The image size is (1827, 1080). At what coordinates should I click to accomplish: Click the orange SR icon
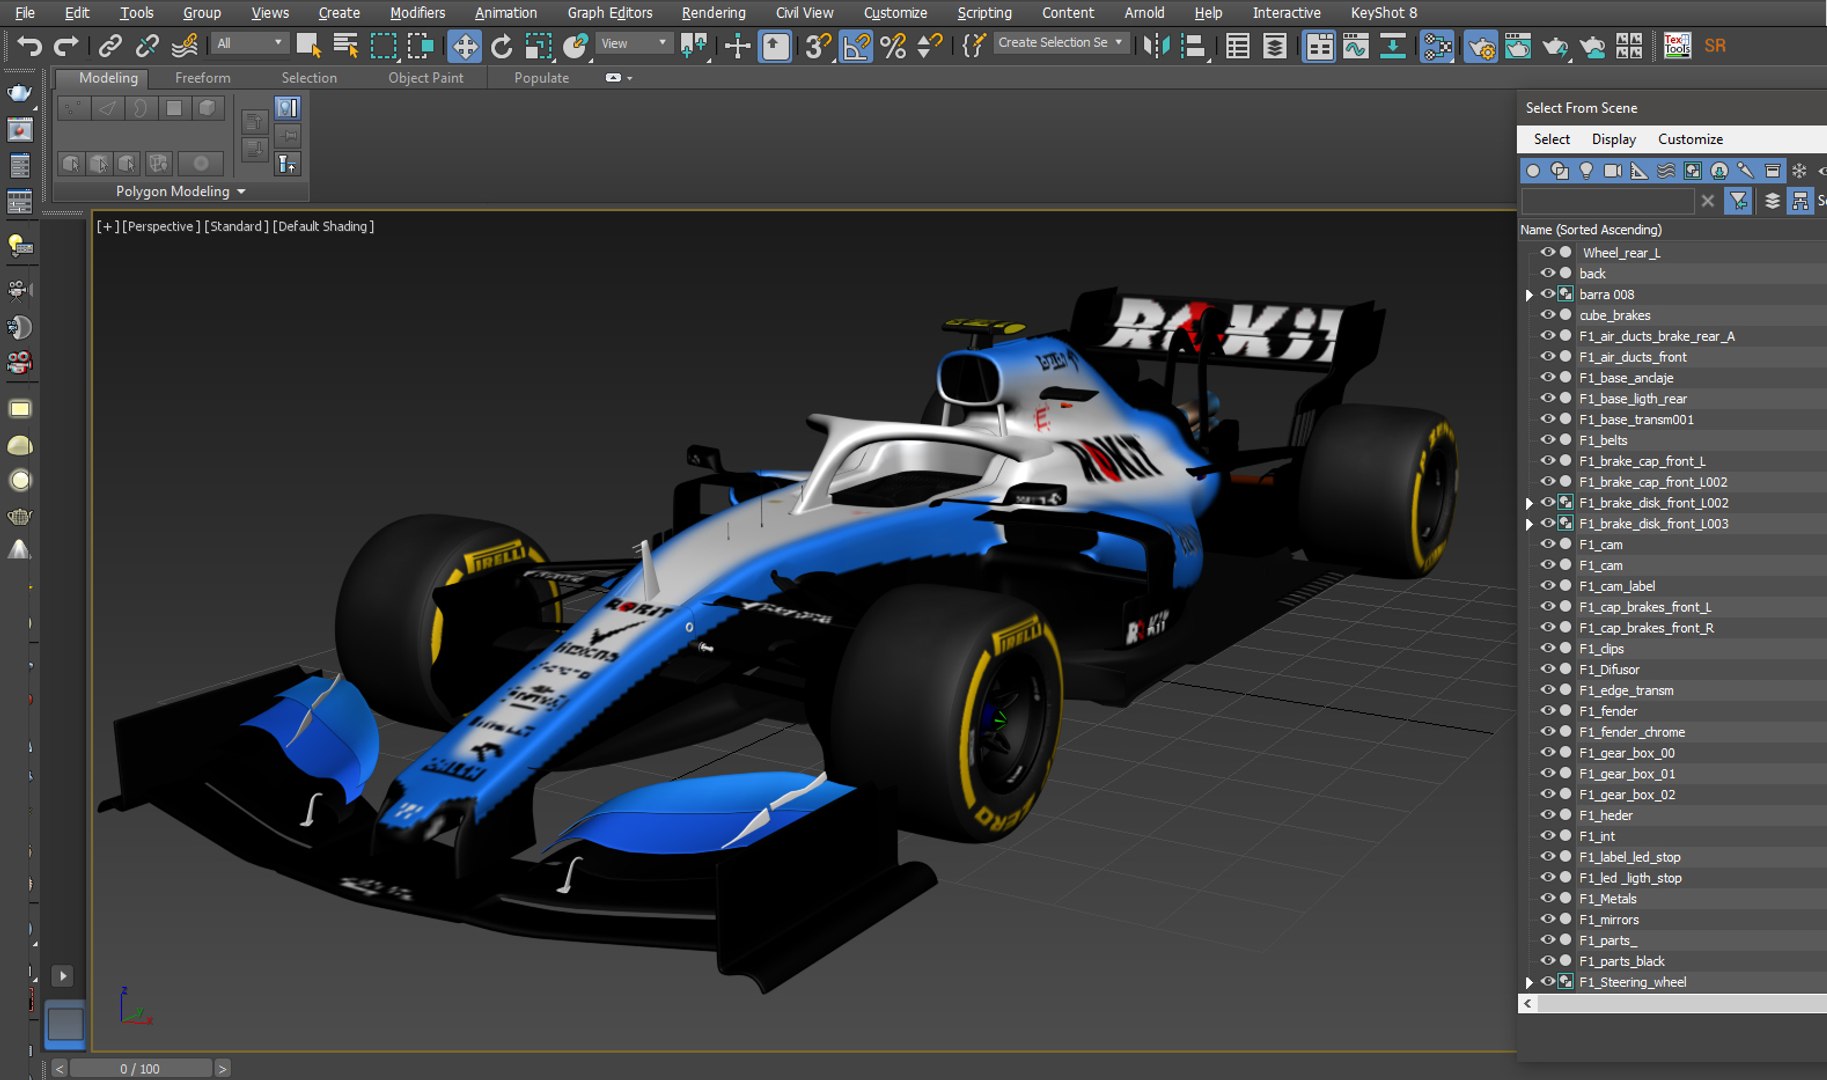click(1715, 46)
